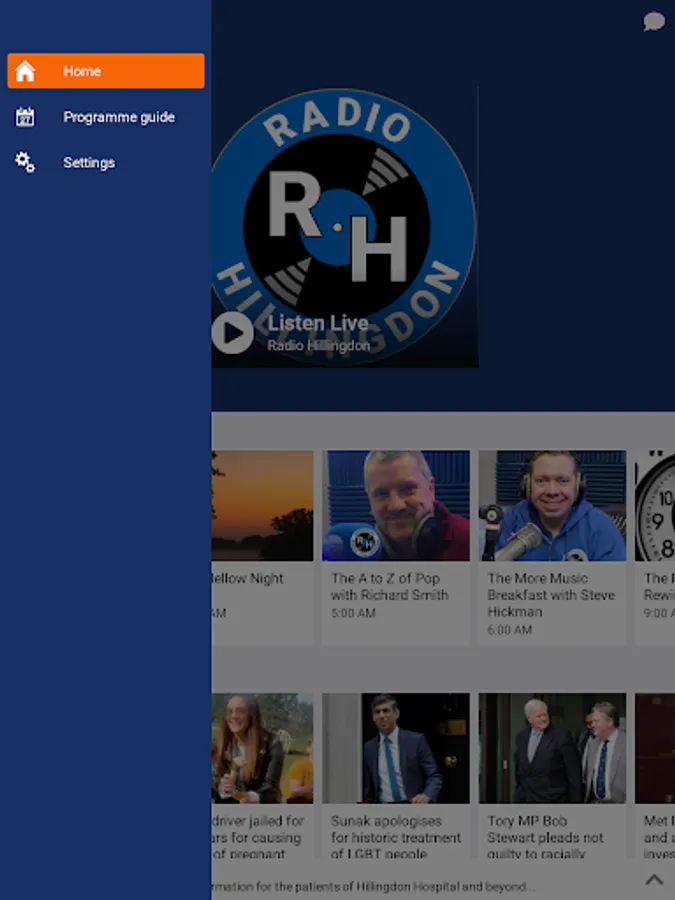Click 'The A to Z of Pop with Richard Smith'
This screenshot has width=675, height=900.
(390, 587)
